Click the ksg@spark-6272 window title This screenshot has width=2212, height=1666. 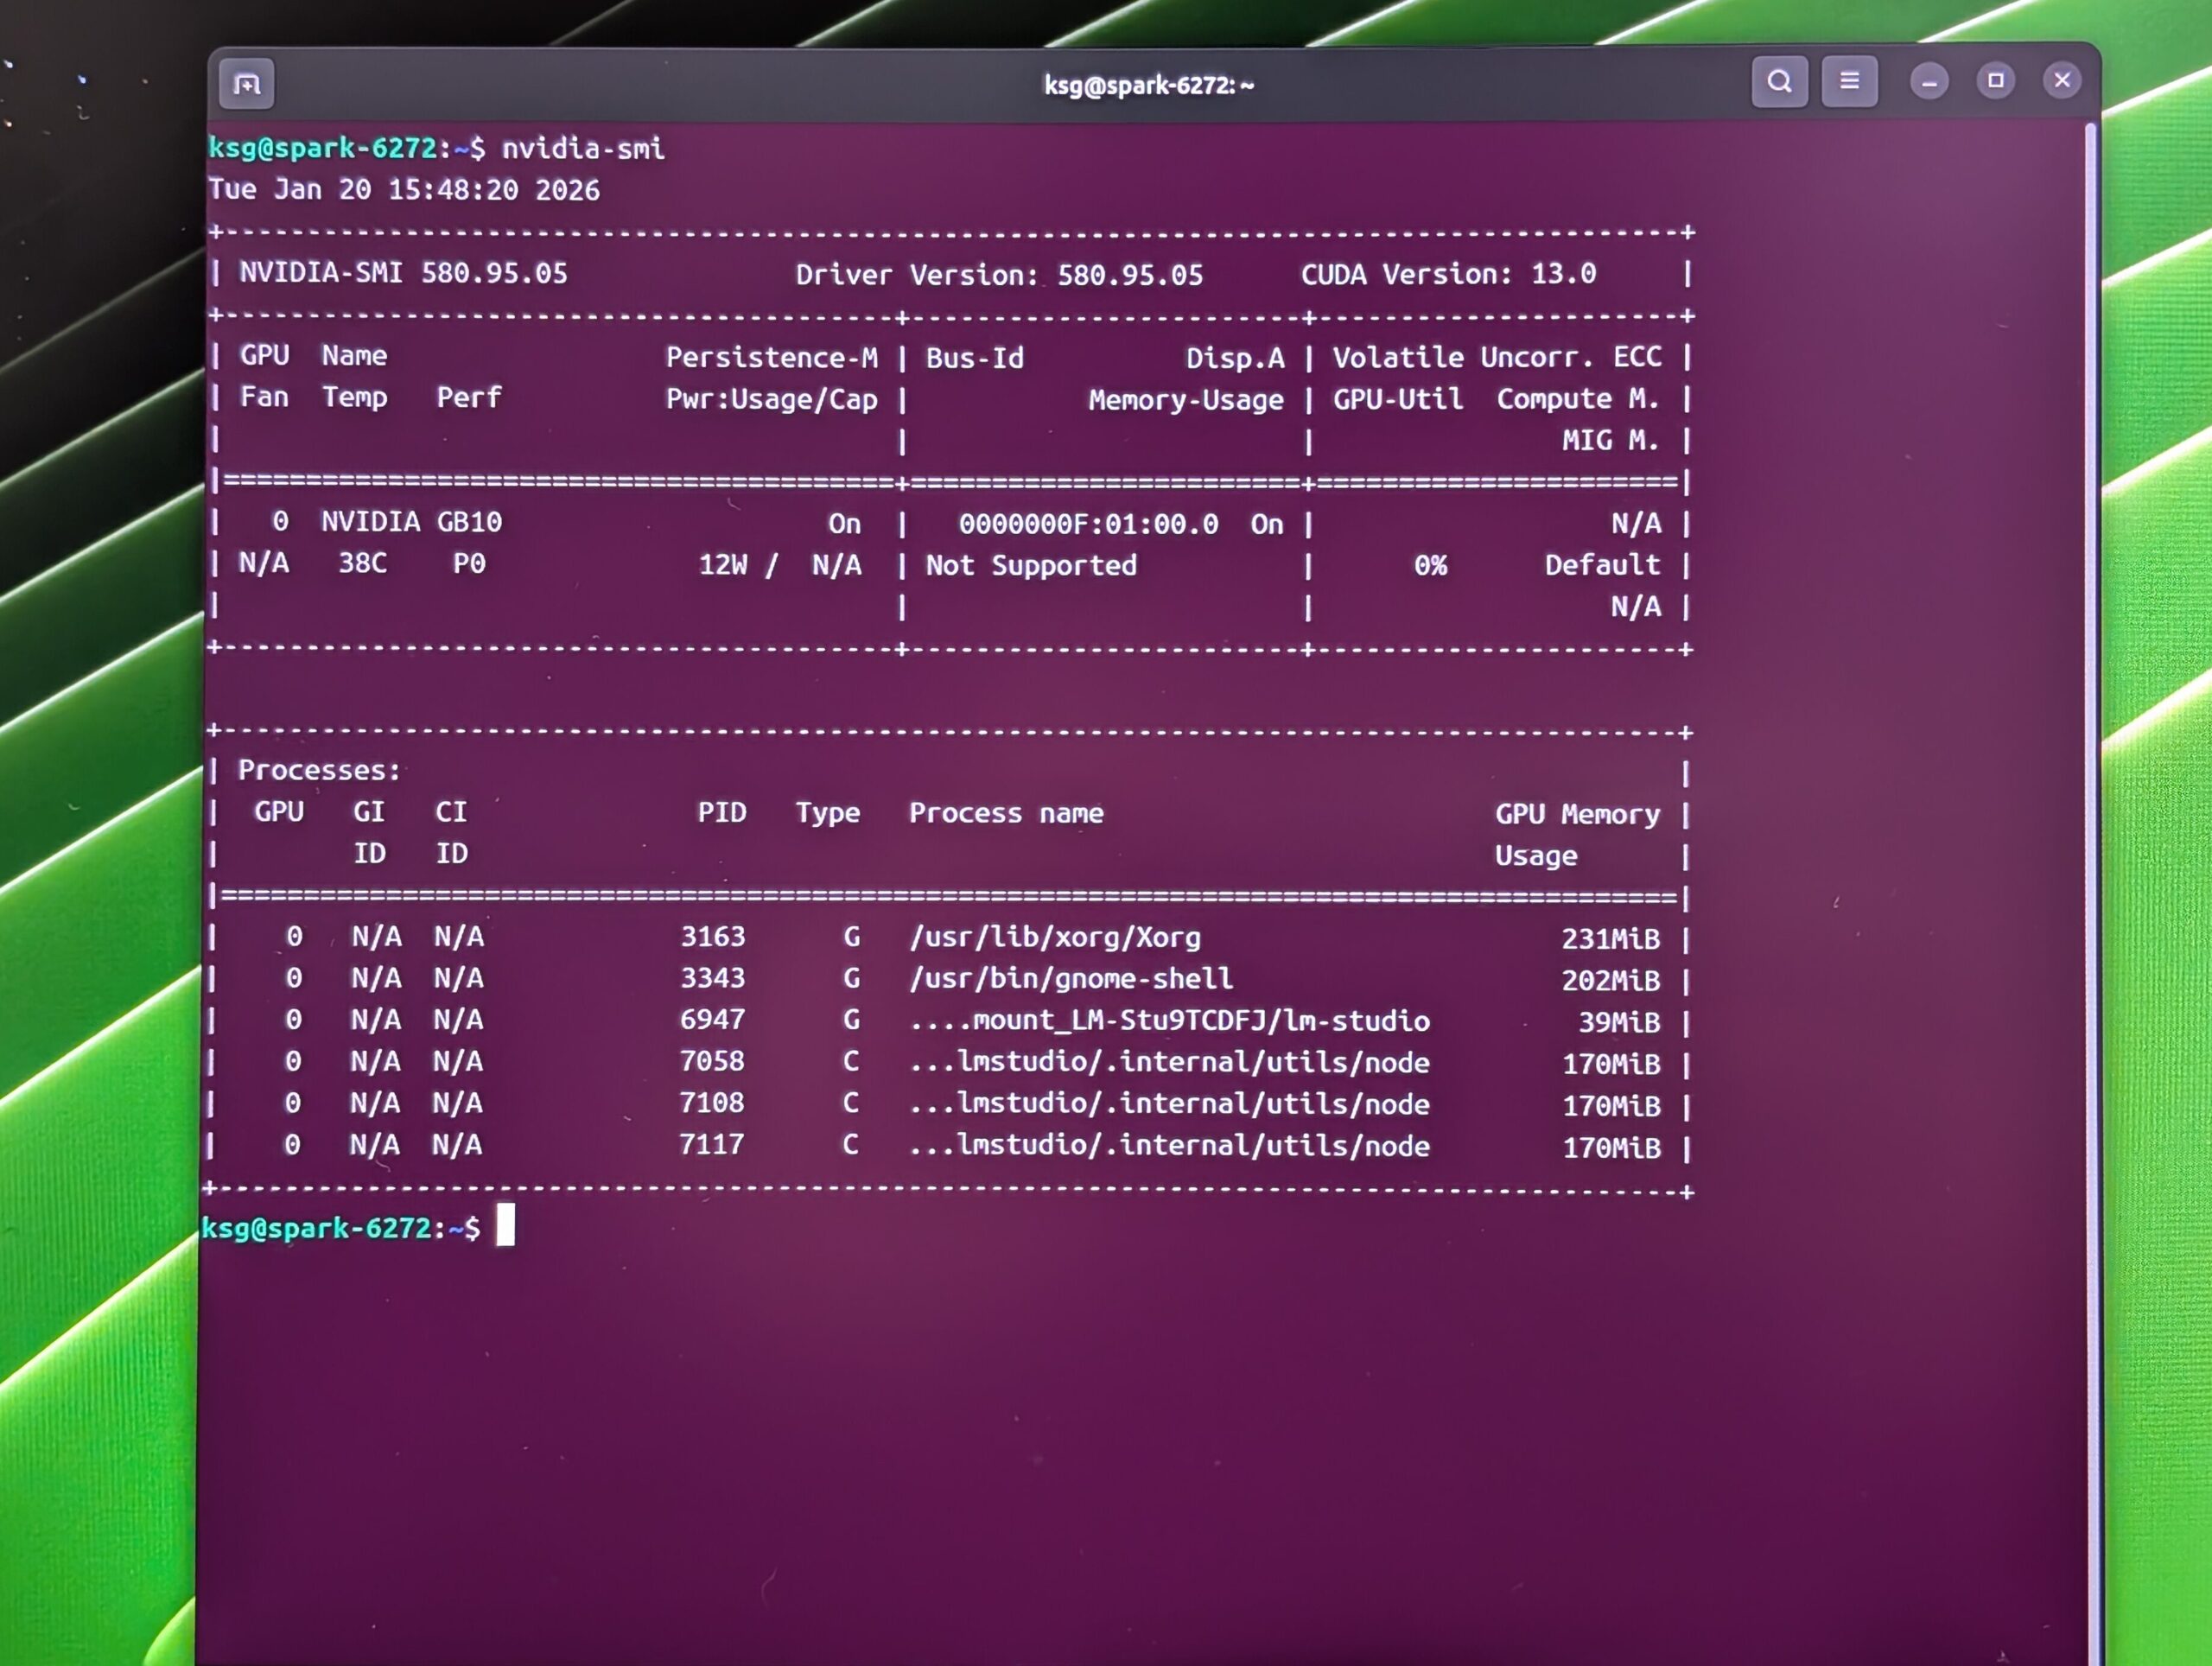pos(1148,86)
